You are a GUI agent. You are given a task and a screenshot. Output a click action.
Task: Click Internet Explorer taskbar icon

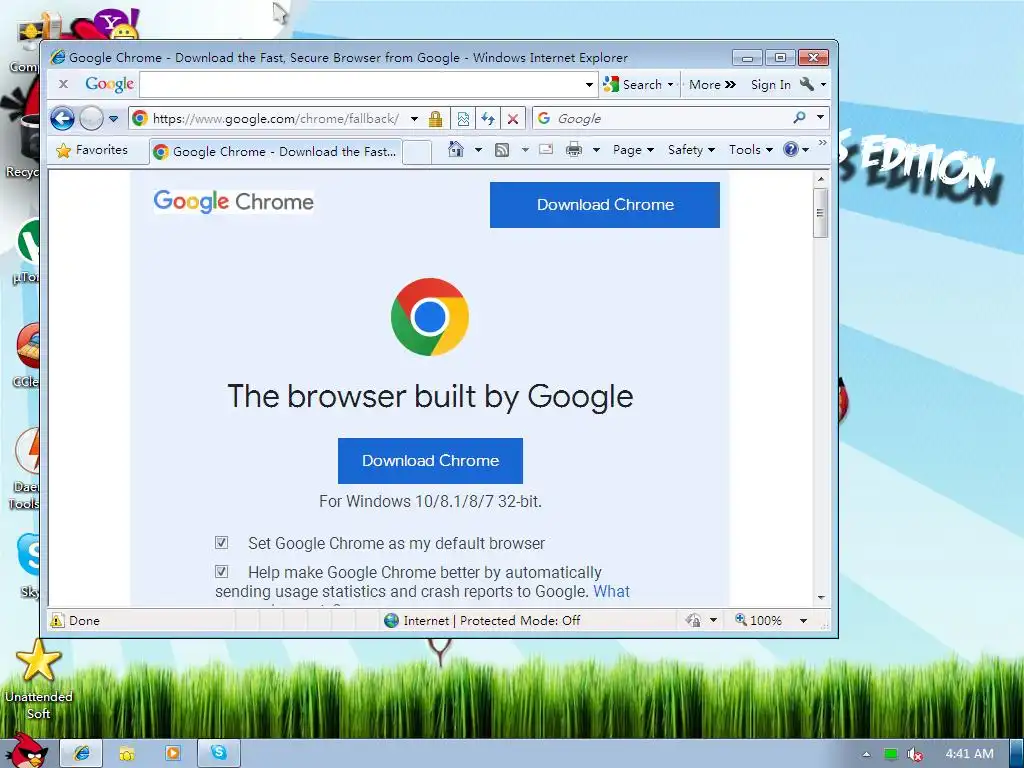pos(82,754)
